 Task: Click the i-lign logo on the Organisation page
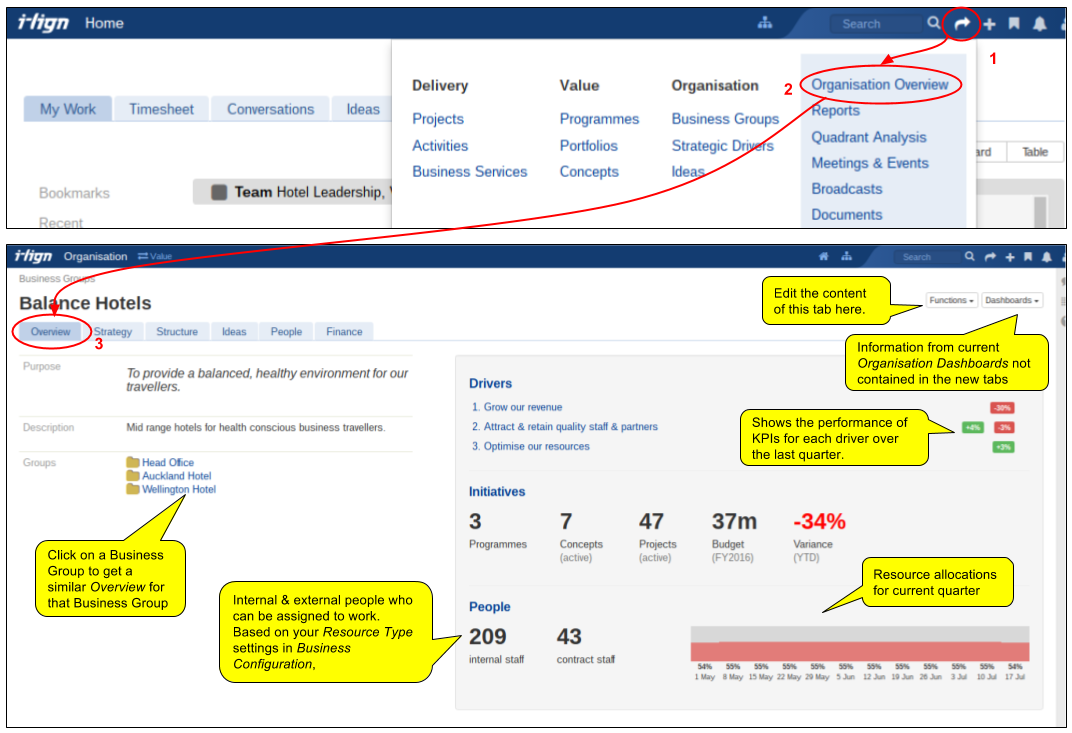34,256
